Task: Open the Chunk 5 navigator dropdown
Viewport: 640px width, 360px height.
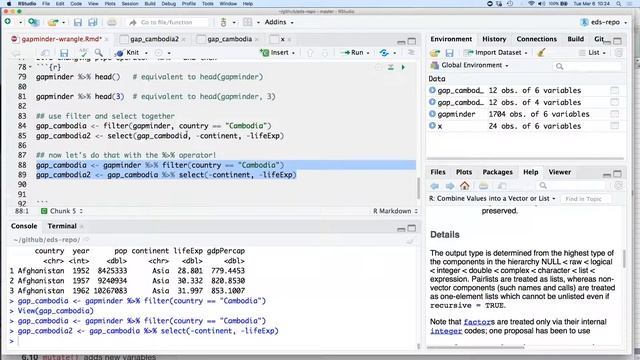Action: click(x=62, y=211)
